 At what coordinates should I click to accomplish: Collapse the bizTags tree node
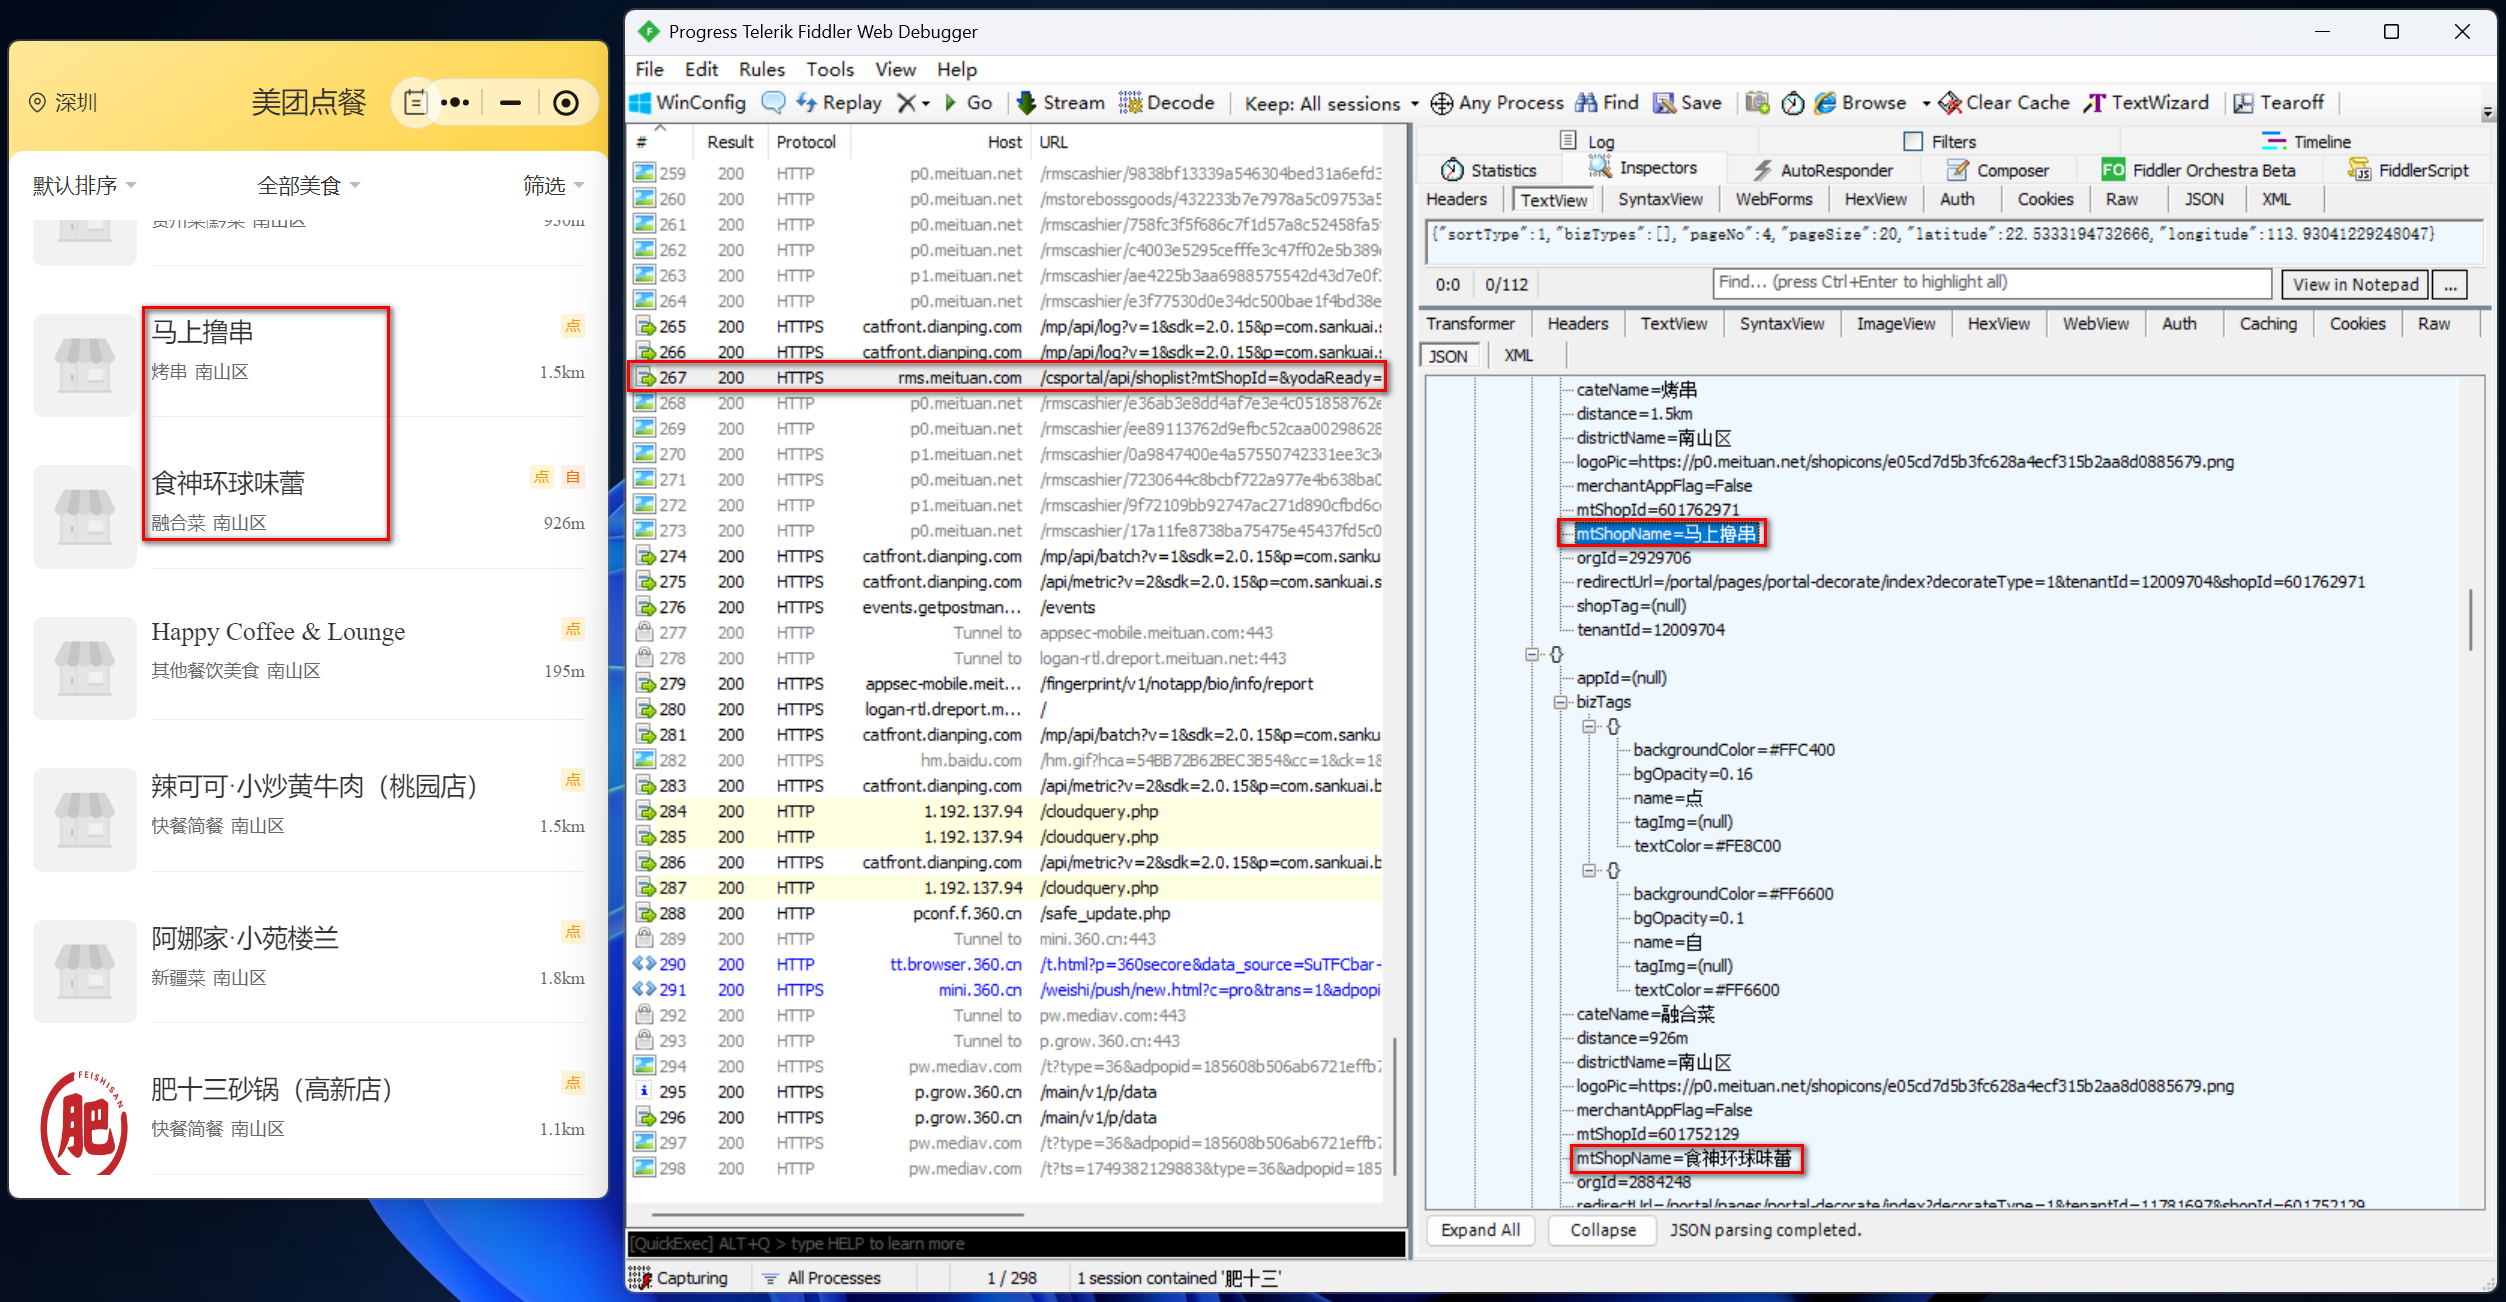1559,702
